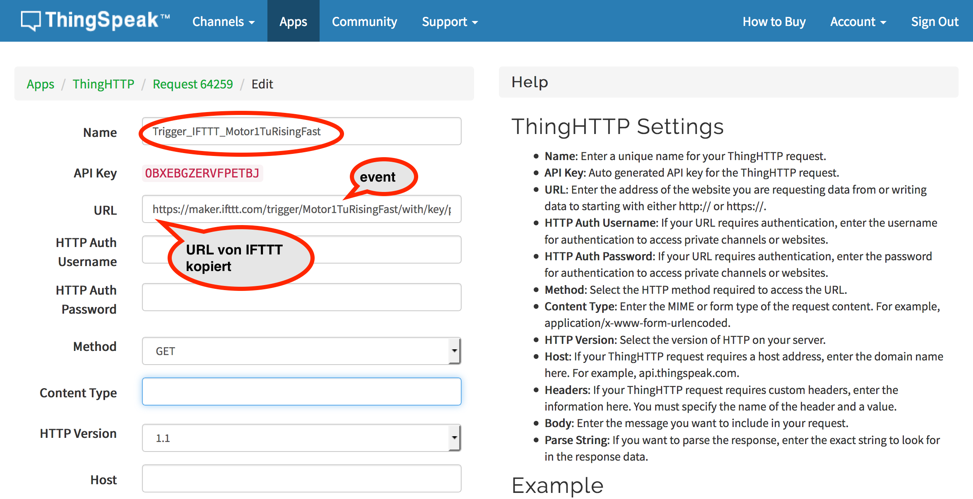
Task: Click the ThingSpeak logo icon
Action: click(x=31, y=21)
